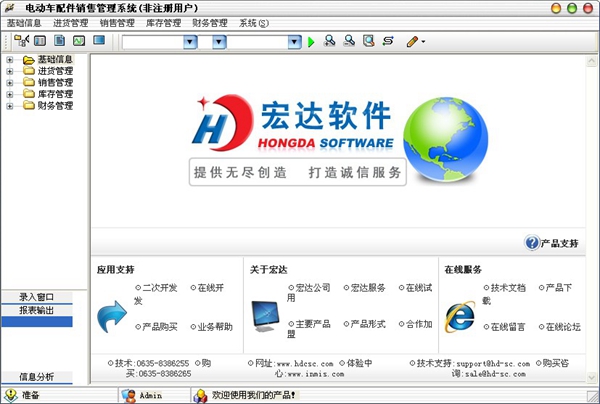Click the blue screen toolbar icon

click(99, 40)
